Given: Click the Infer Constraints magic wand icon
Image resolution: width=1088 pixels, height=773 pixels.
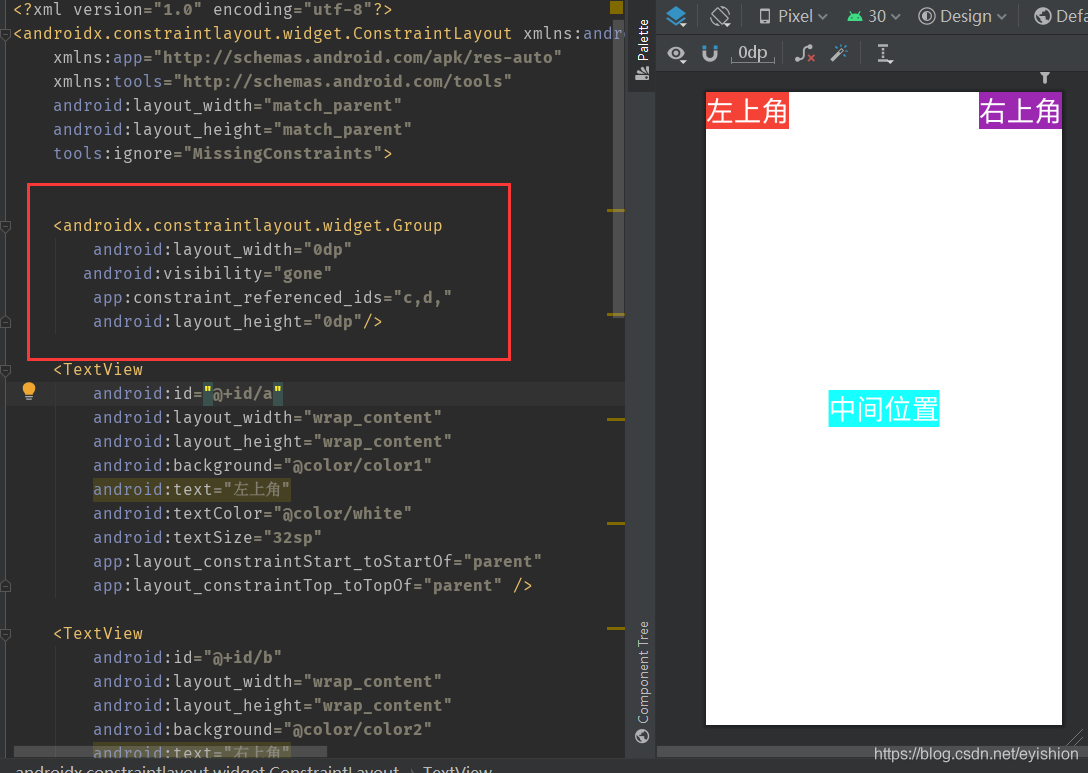Looking at the screenshot, I should coord(840,53).
